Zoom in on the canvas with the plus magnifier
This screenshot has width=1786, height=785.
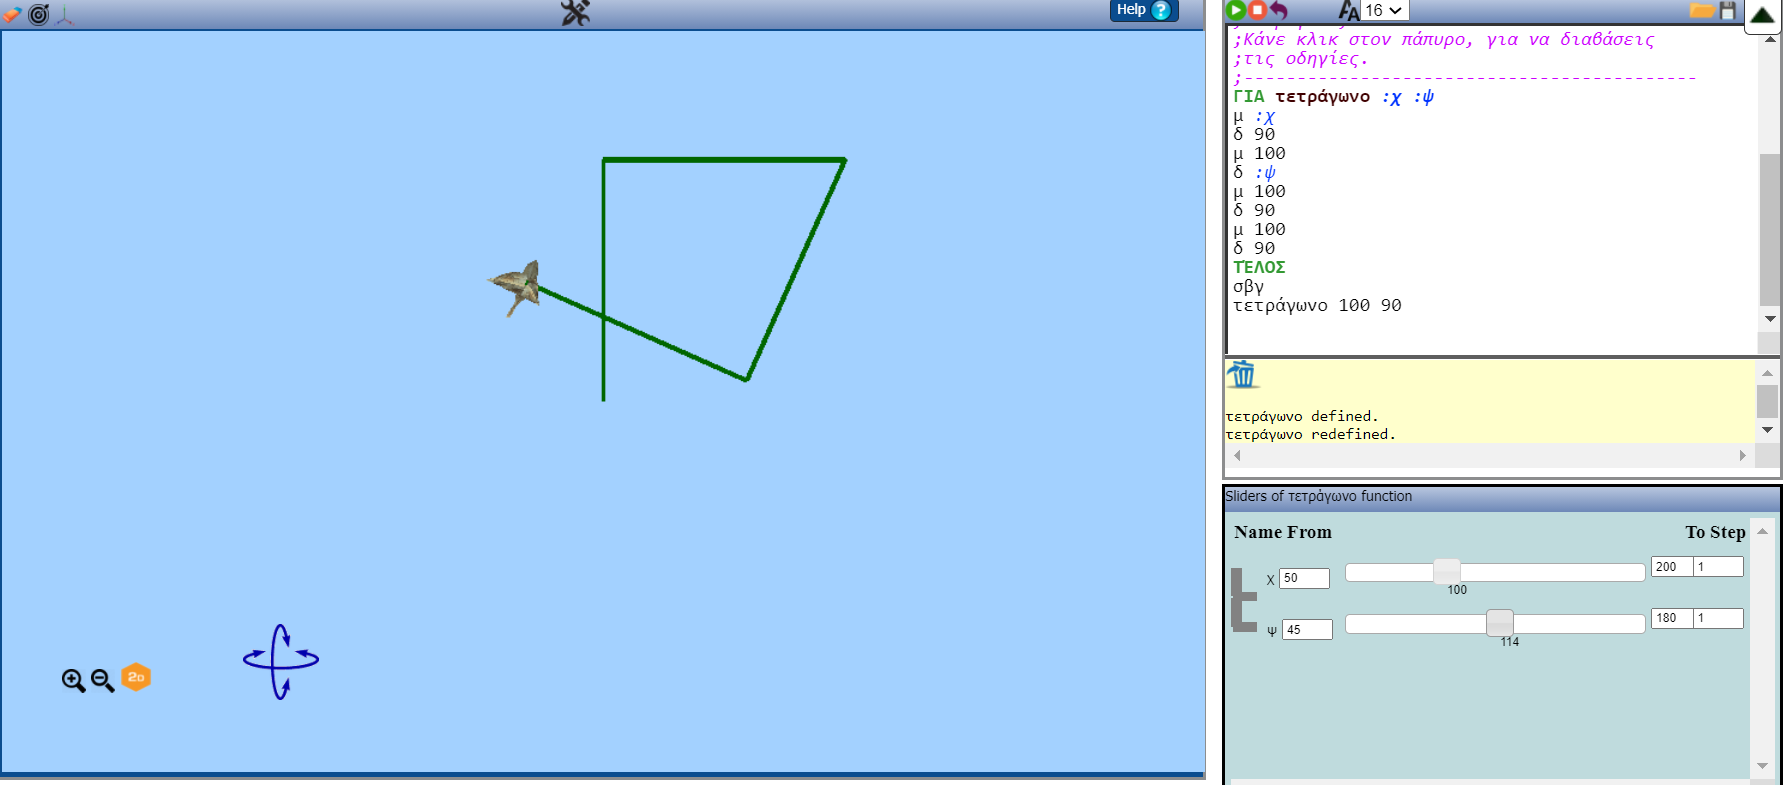coord(73,681)
